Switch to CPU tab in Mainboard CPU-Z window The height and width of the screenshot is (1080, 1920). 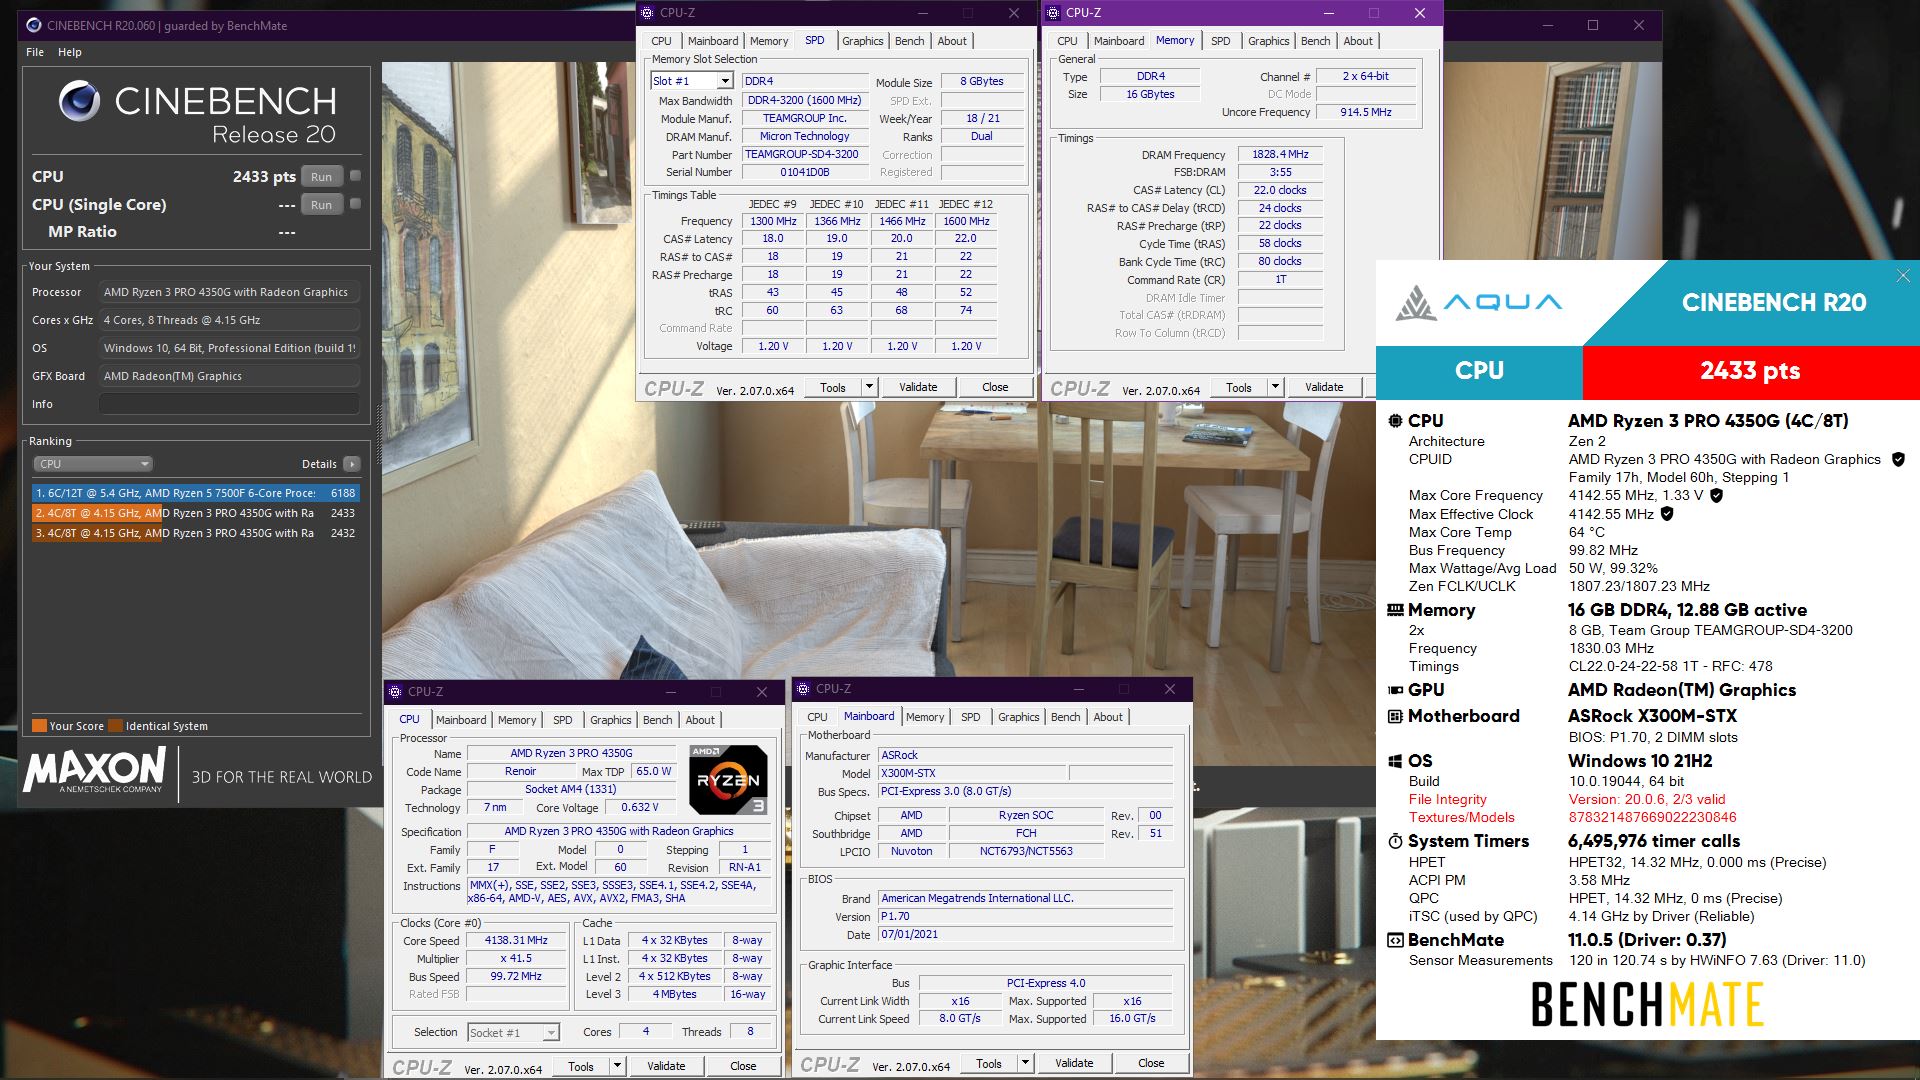817,717
